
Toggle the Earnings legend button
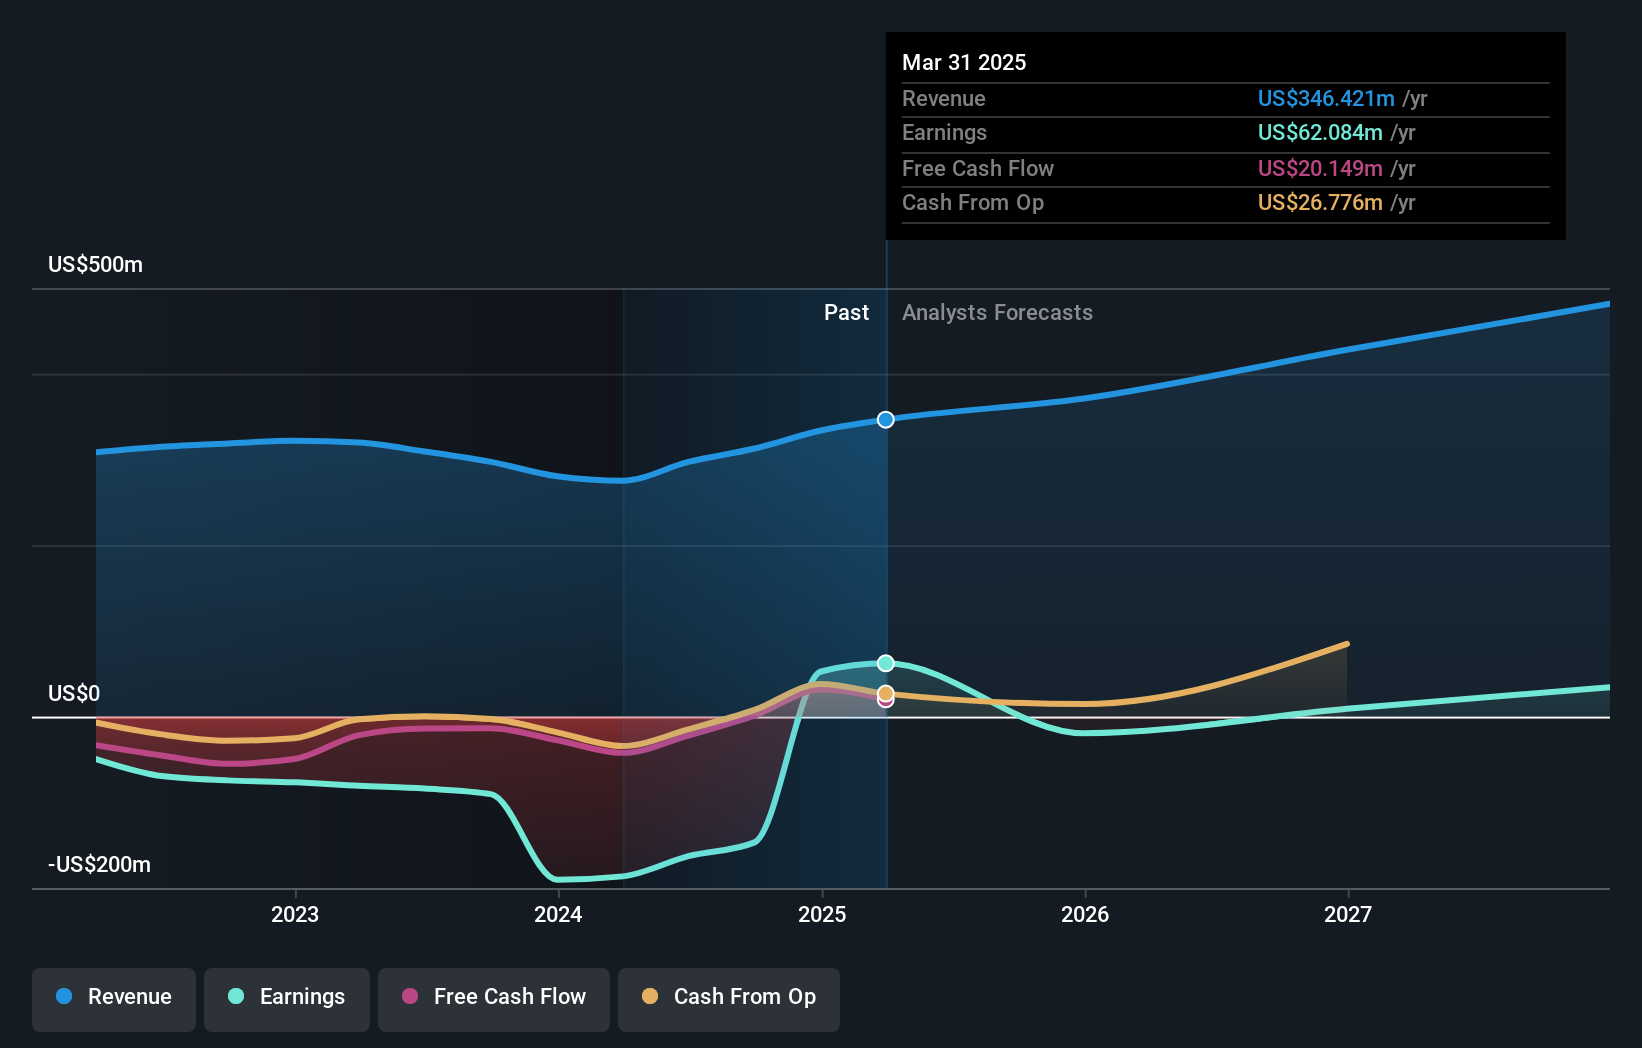pos(287,999)
